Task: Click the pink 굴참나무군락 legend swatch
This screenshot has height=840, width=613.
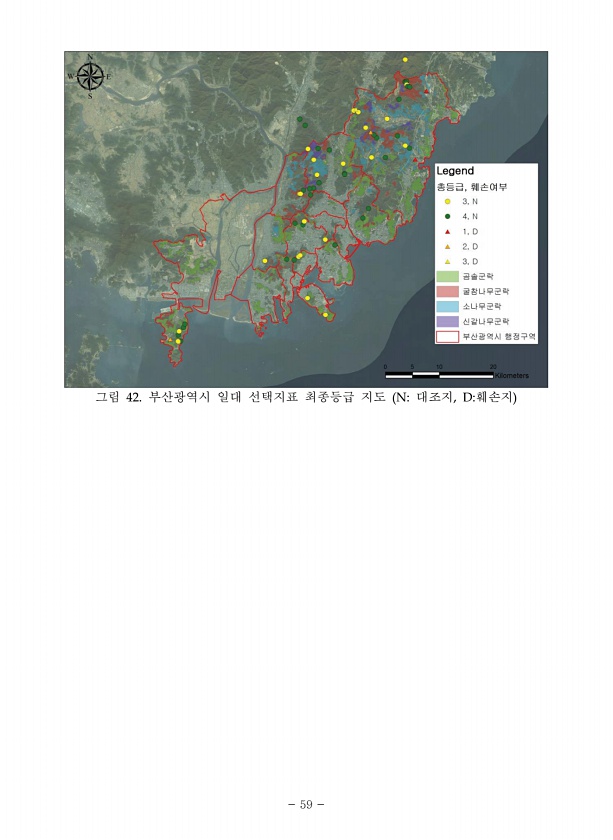Action: [447, 291]
